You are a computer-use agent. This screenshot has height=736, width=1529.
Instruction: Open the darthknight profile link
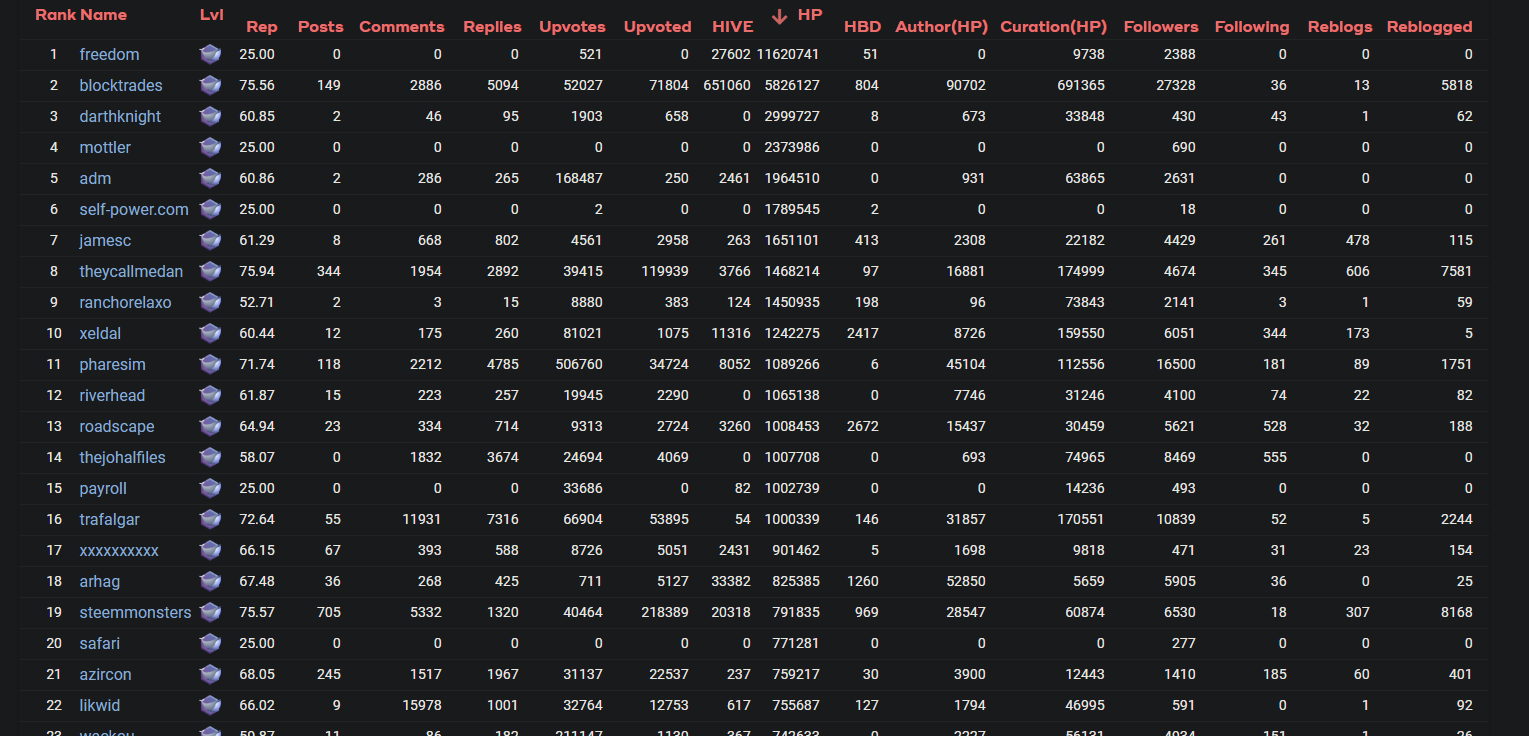120,116
